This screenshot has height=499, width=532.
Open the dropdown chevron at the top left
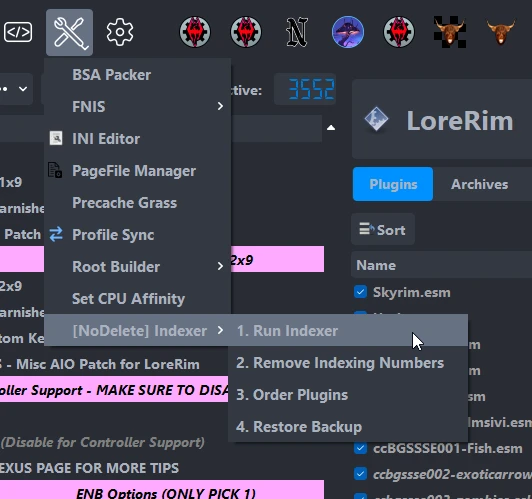click(23, 89)
